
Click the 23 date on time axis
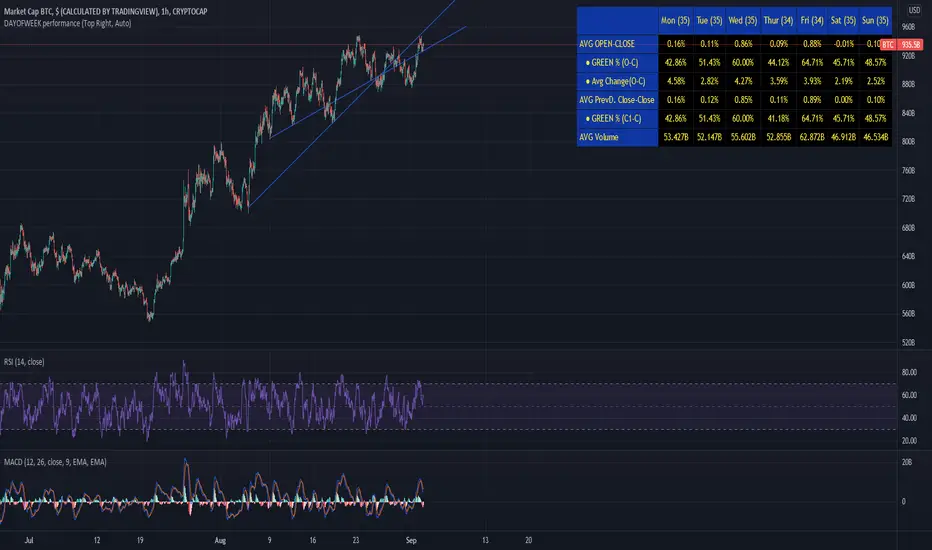point(355,540)
